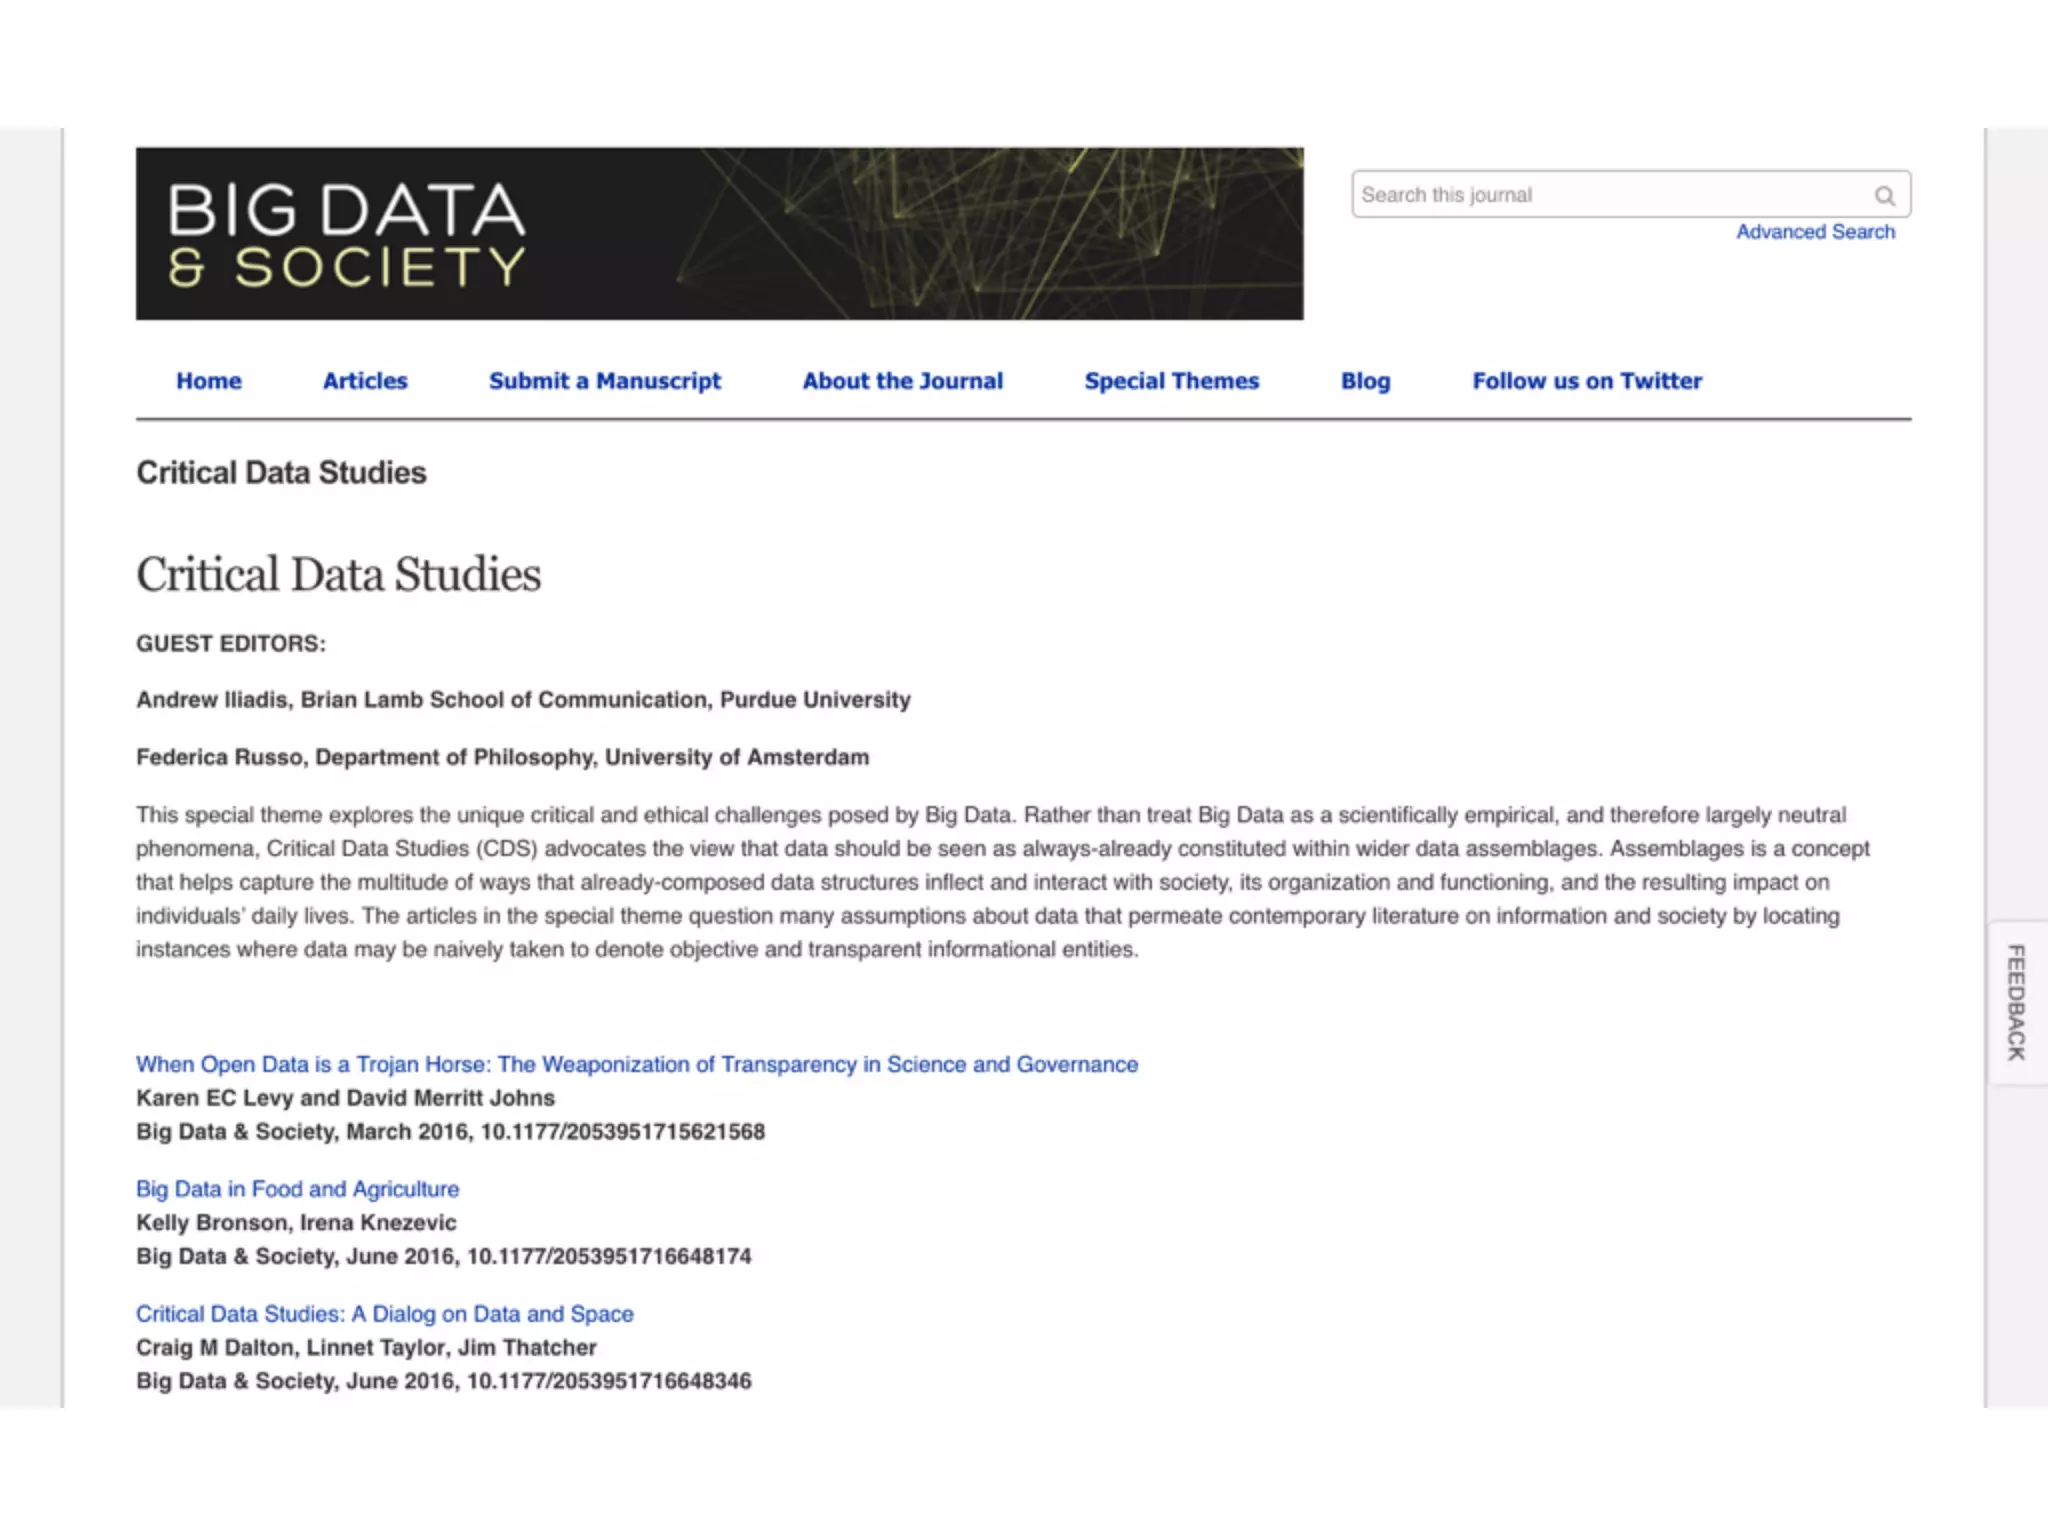2048x1536 pixels.
Task: Click the bold Critical Data Studies breadcrumb title
Action: [281, 473]
